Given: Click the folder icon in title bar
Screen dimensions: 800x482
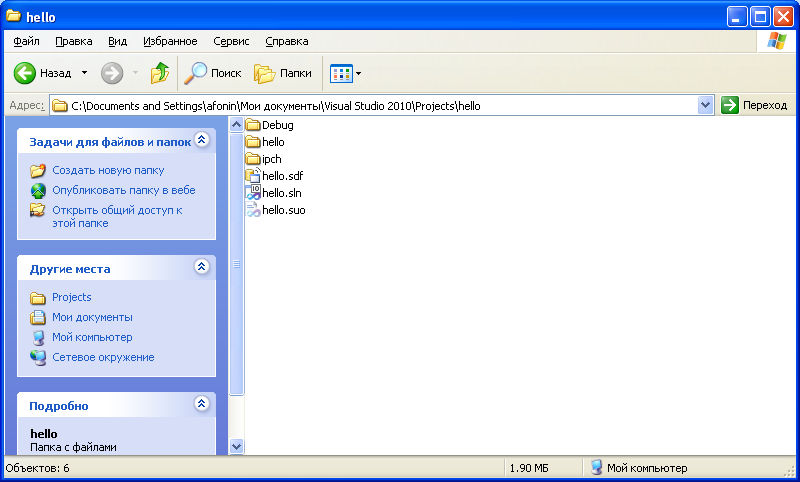Looking at the screenshot, I should 14,16.
